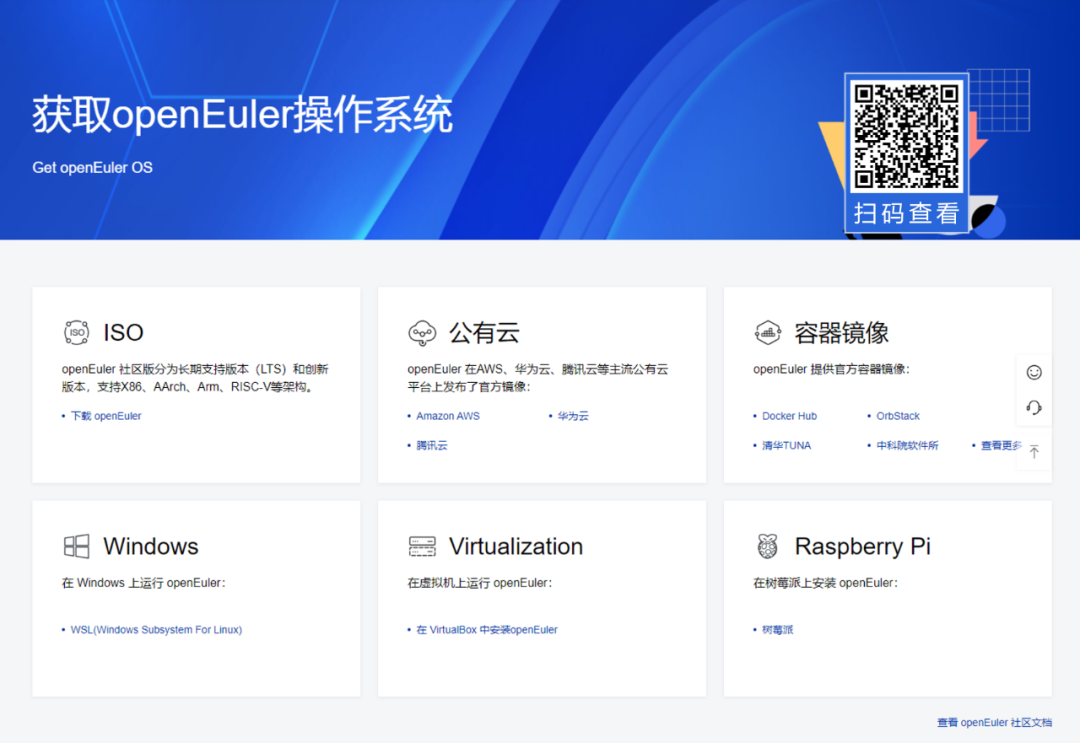The image size is (1080, 743).
Task: Click the Virtualization server icon
Action: click(422, 546)
